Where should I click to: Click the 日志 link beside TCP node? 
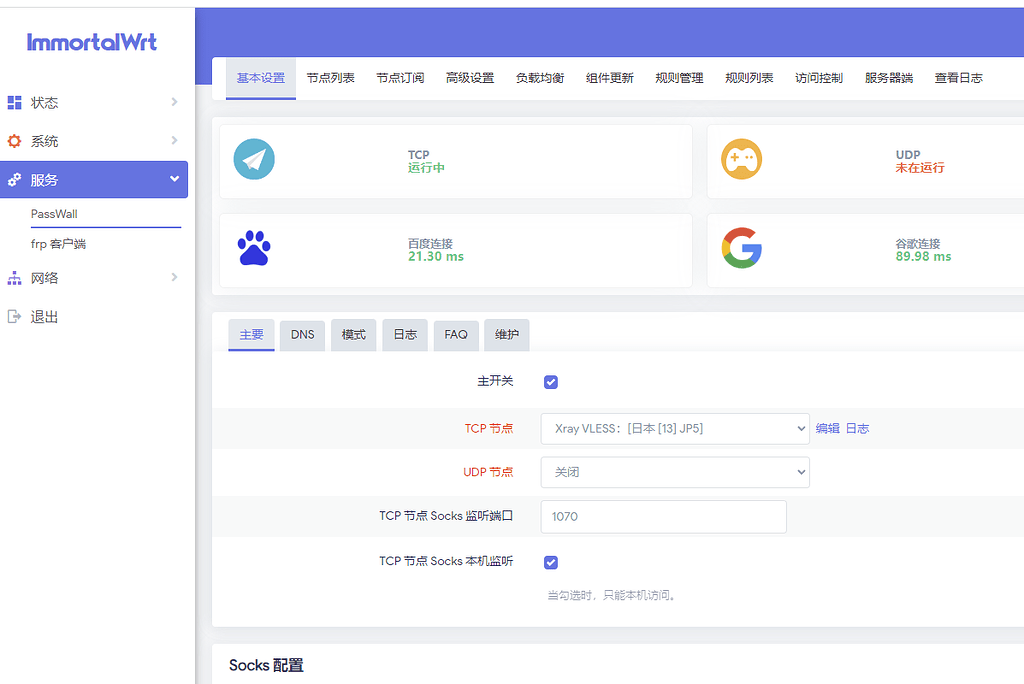857,429
